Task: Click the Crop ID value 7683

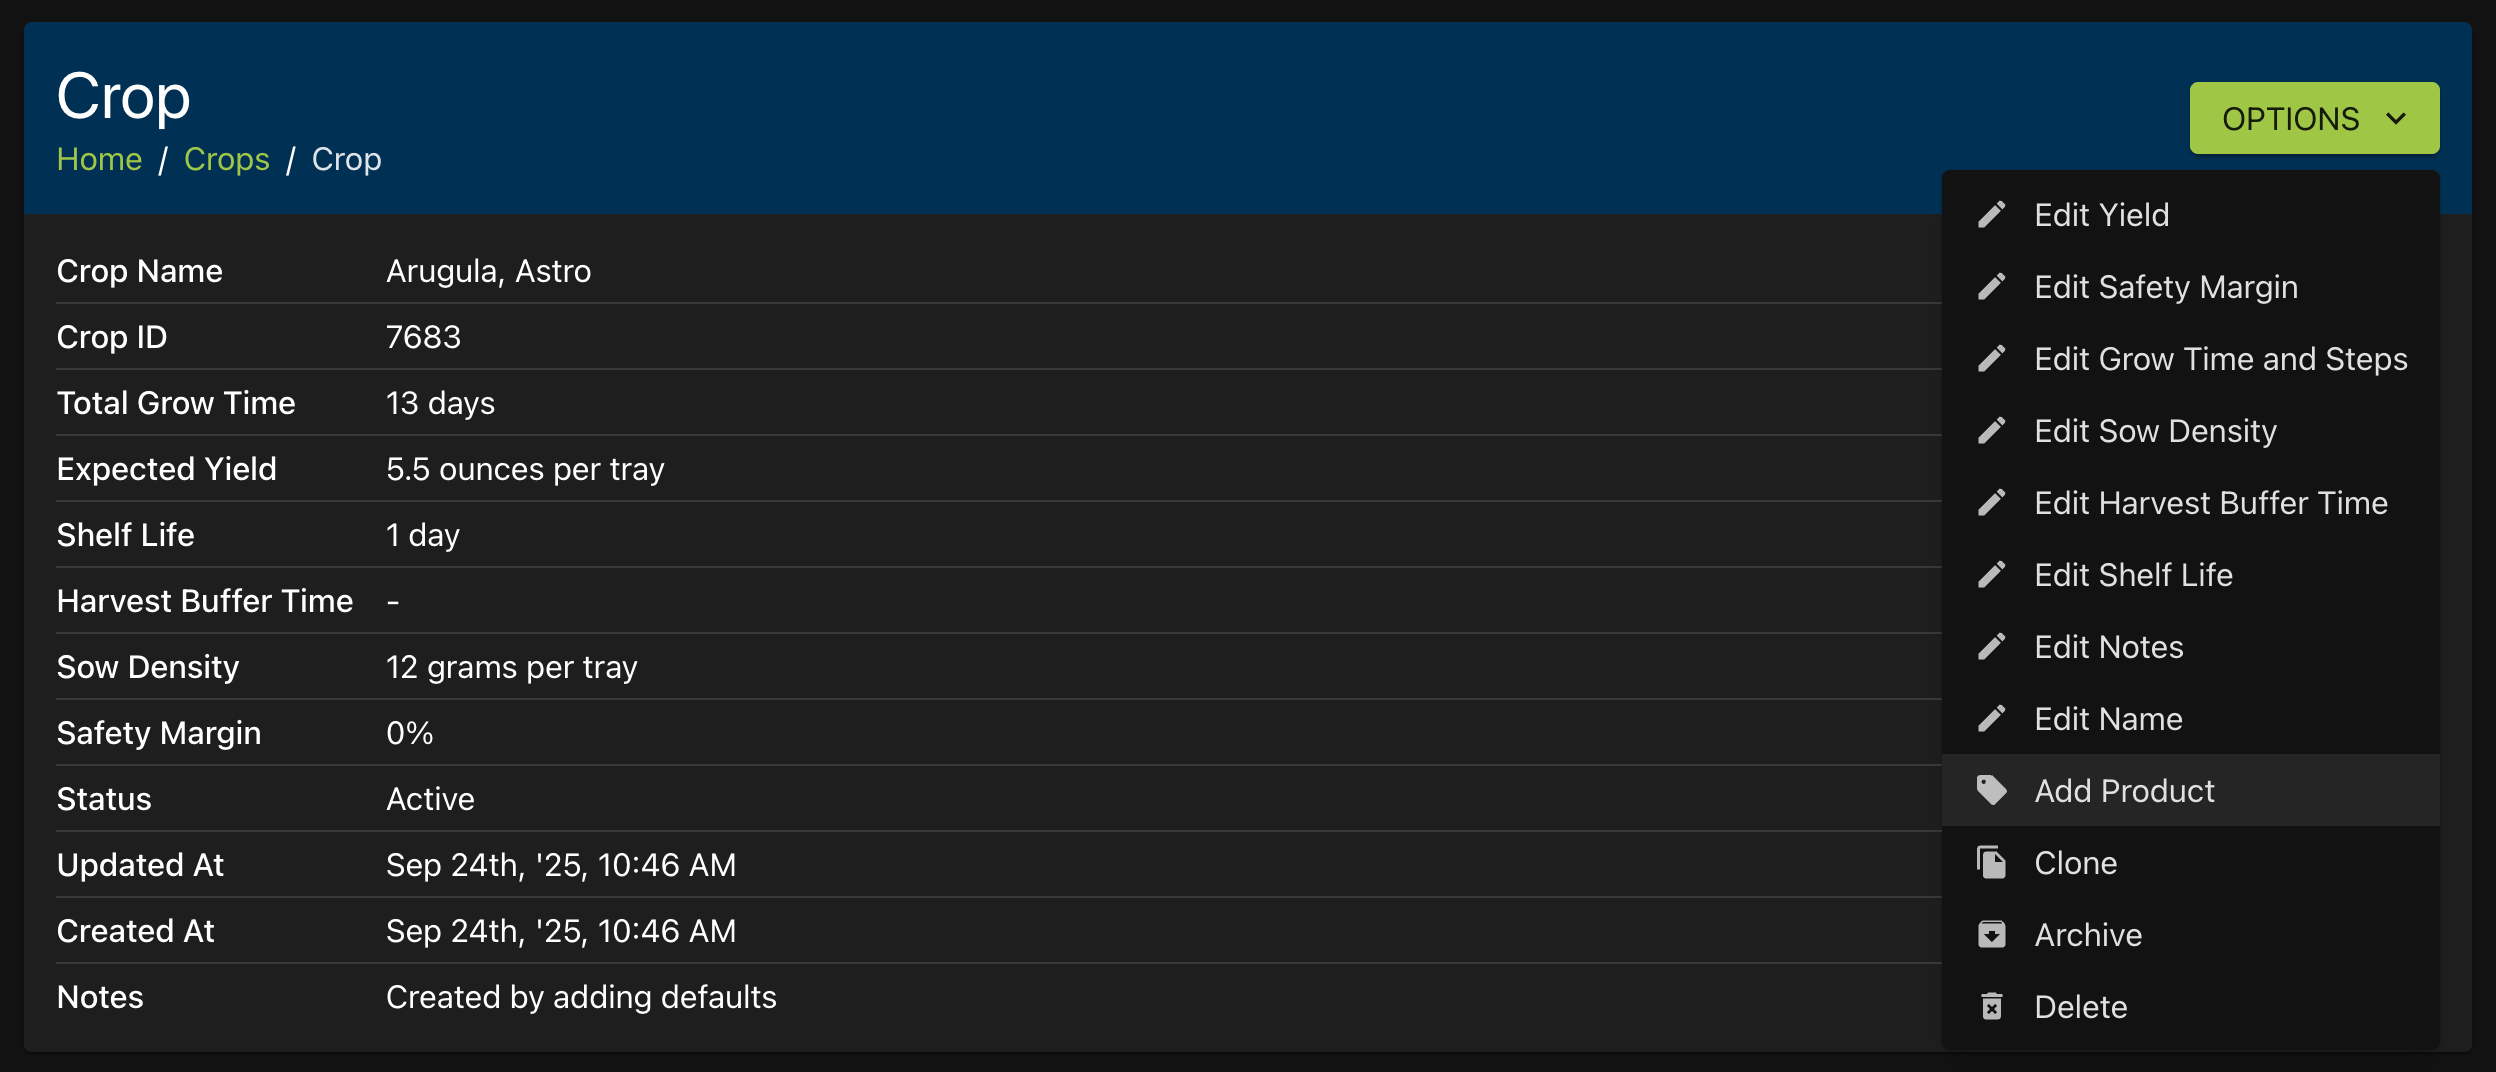Action: [423, 337]
